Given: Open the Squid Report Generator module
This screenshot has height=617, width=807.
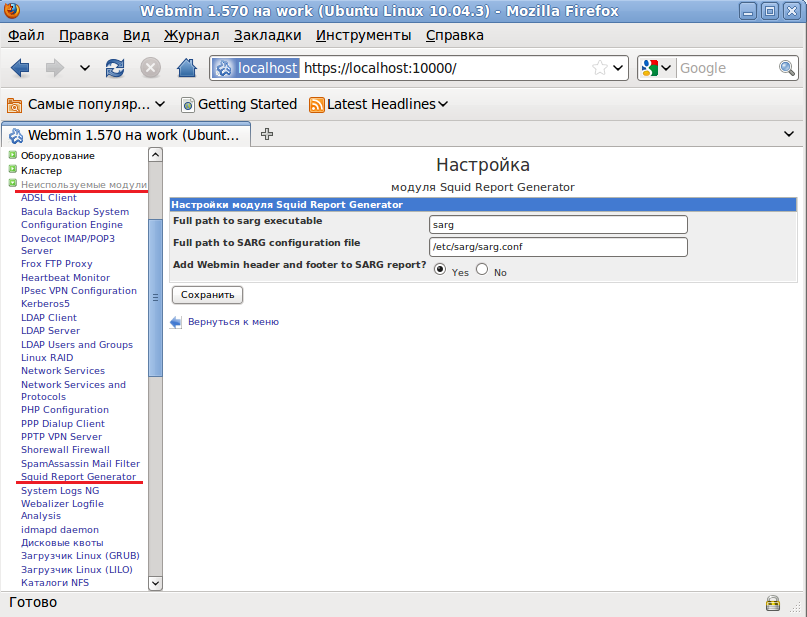Looking at the screenshot, I should 78,477.
